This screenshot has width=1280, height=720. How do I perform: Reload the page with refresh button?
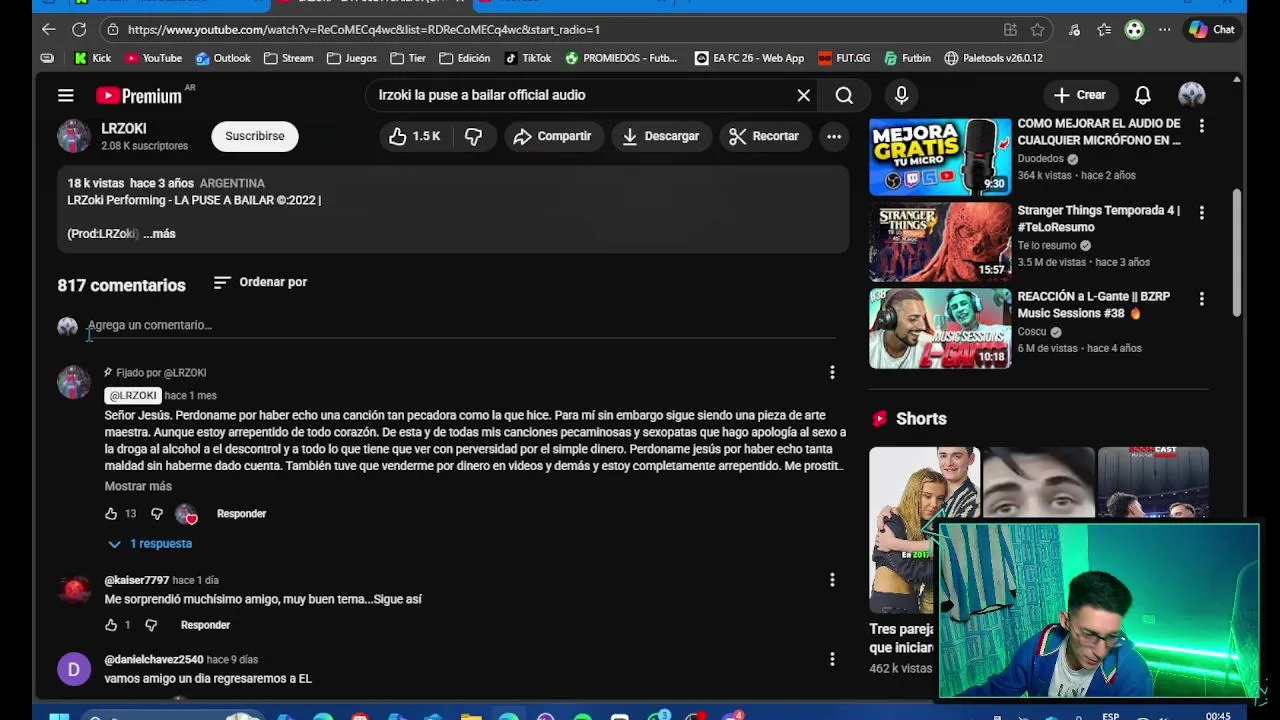click(x=79, y=29)
